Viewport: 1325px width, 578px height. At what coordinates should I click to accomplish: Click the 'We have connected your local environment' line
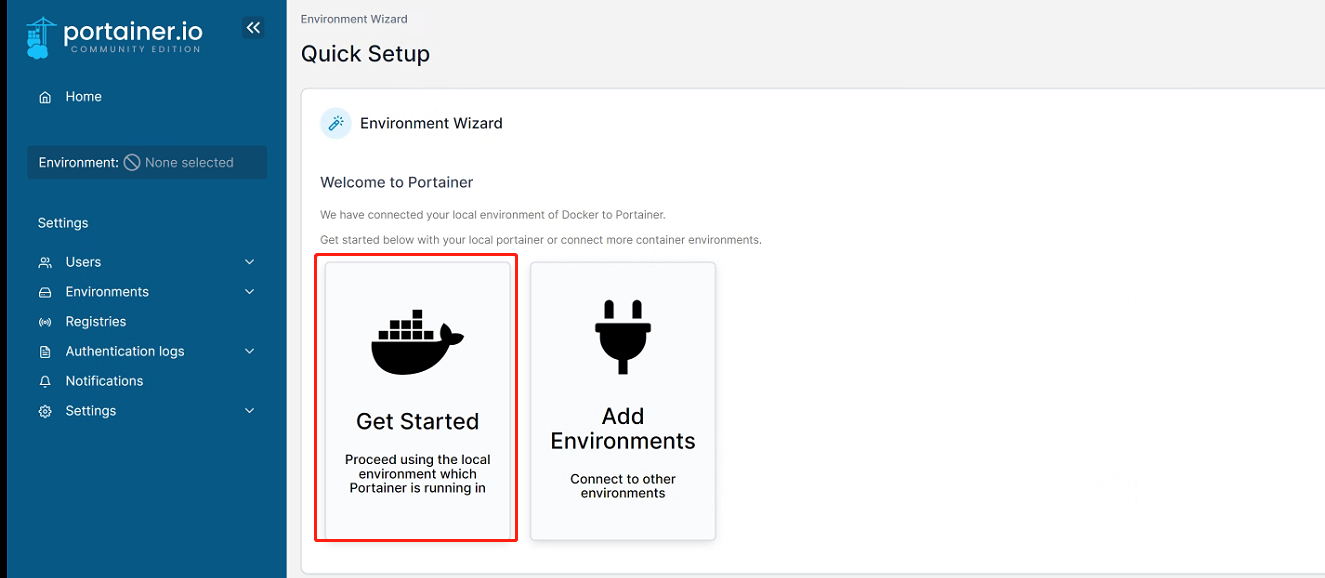click(x=493, y=215)
